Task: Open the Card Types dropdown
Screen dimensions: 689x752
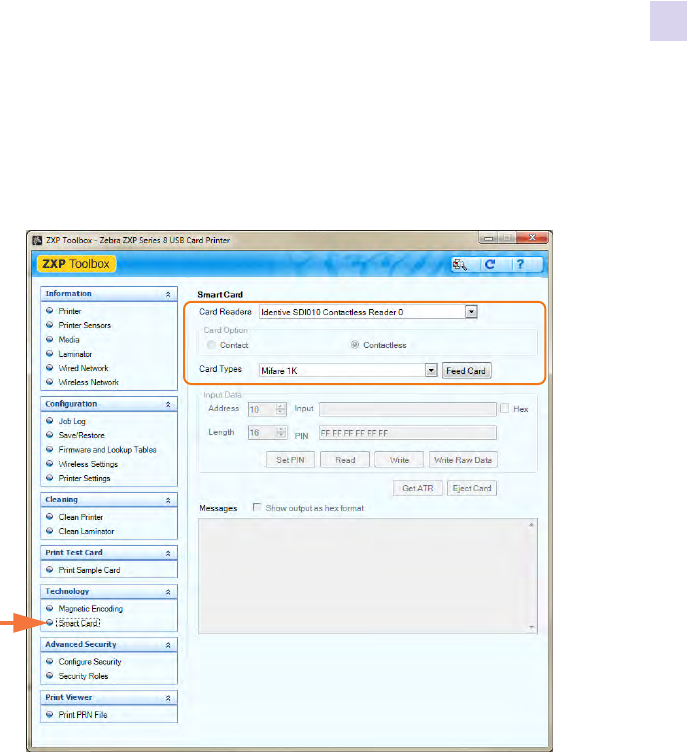Action: [x=431, y=370]
